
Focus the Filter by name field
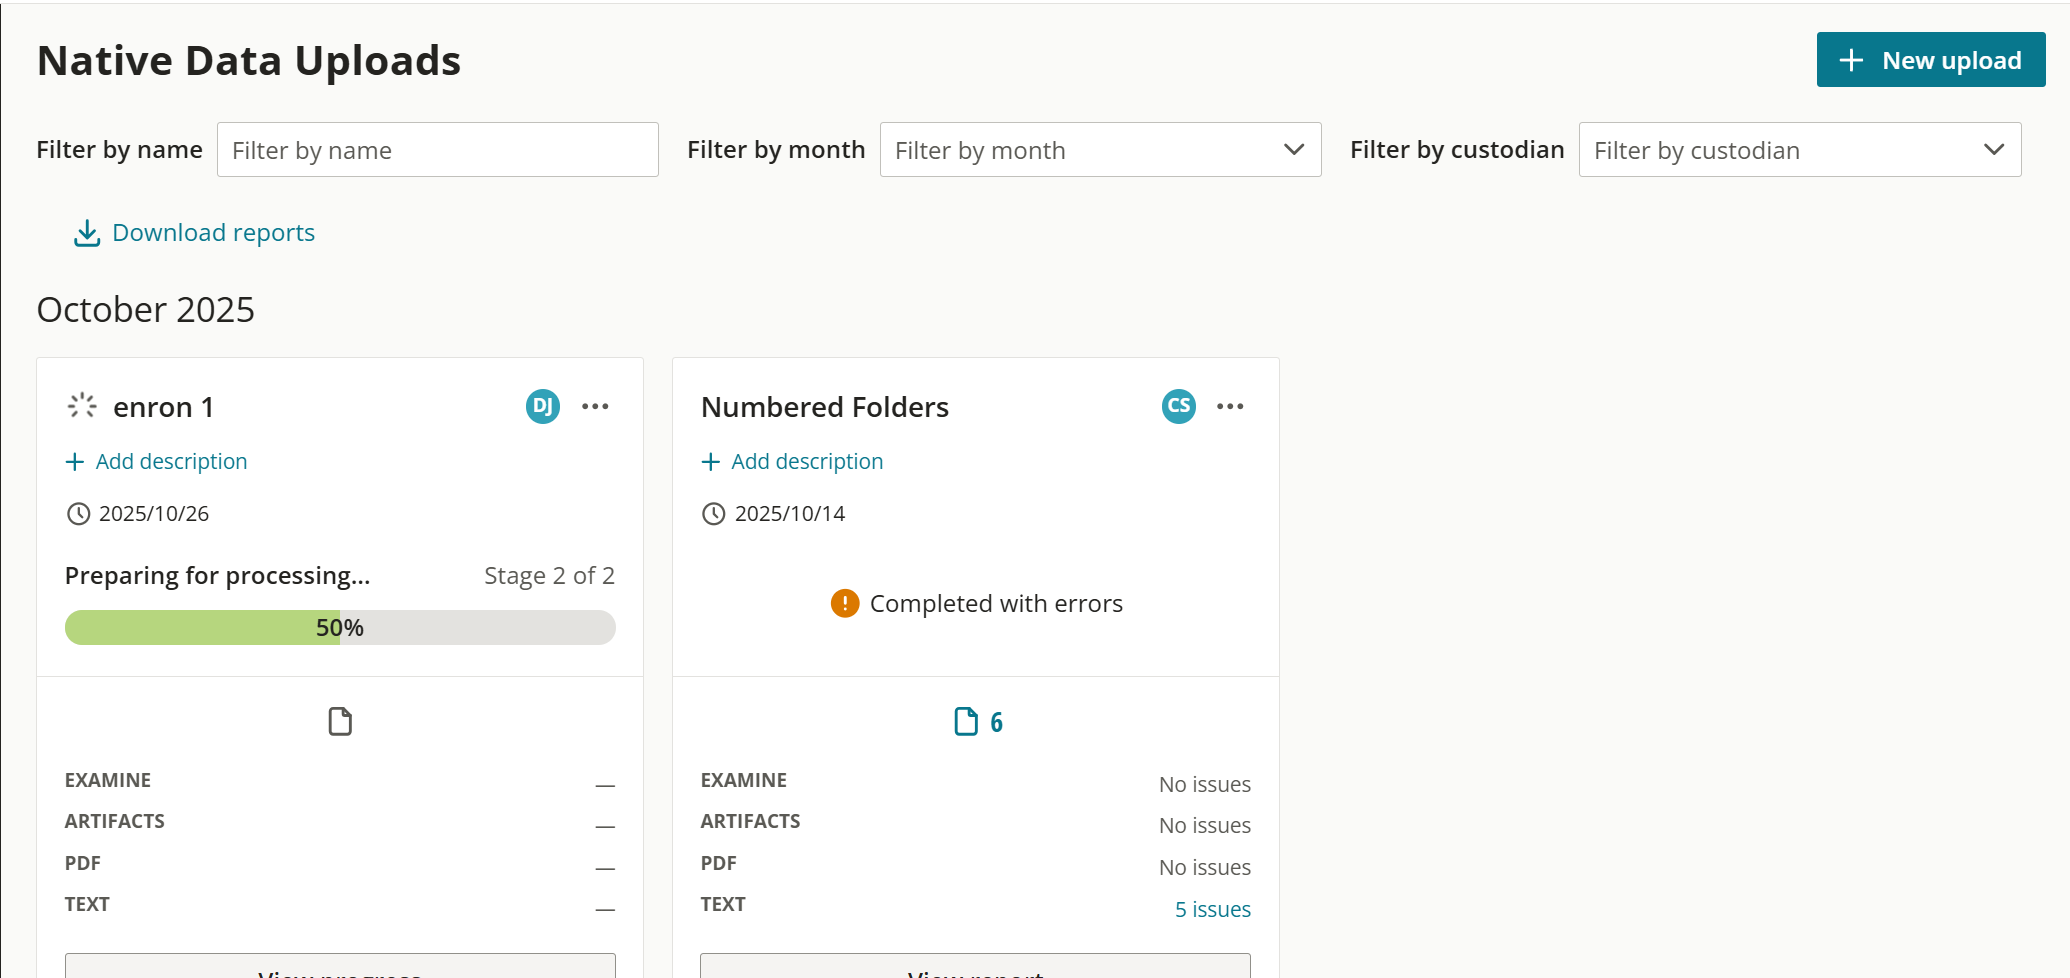(x=437, y=150)
